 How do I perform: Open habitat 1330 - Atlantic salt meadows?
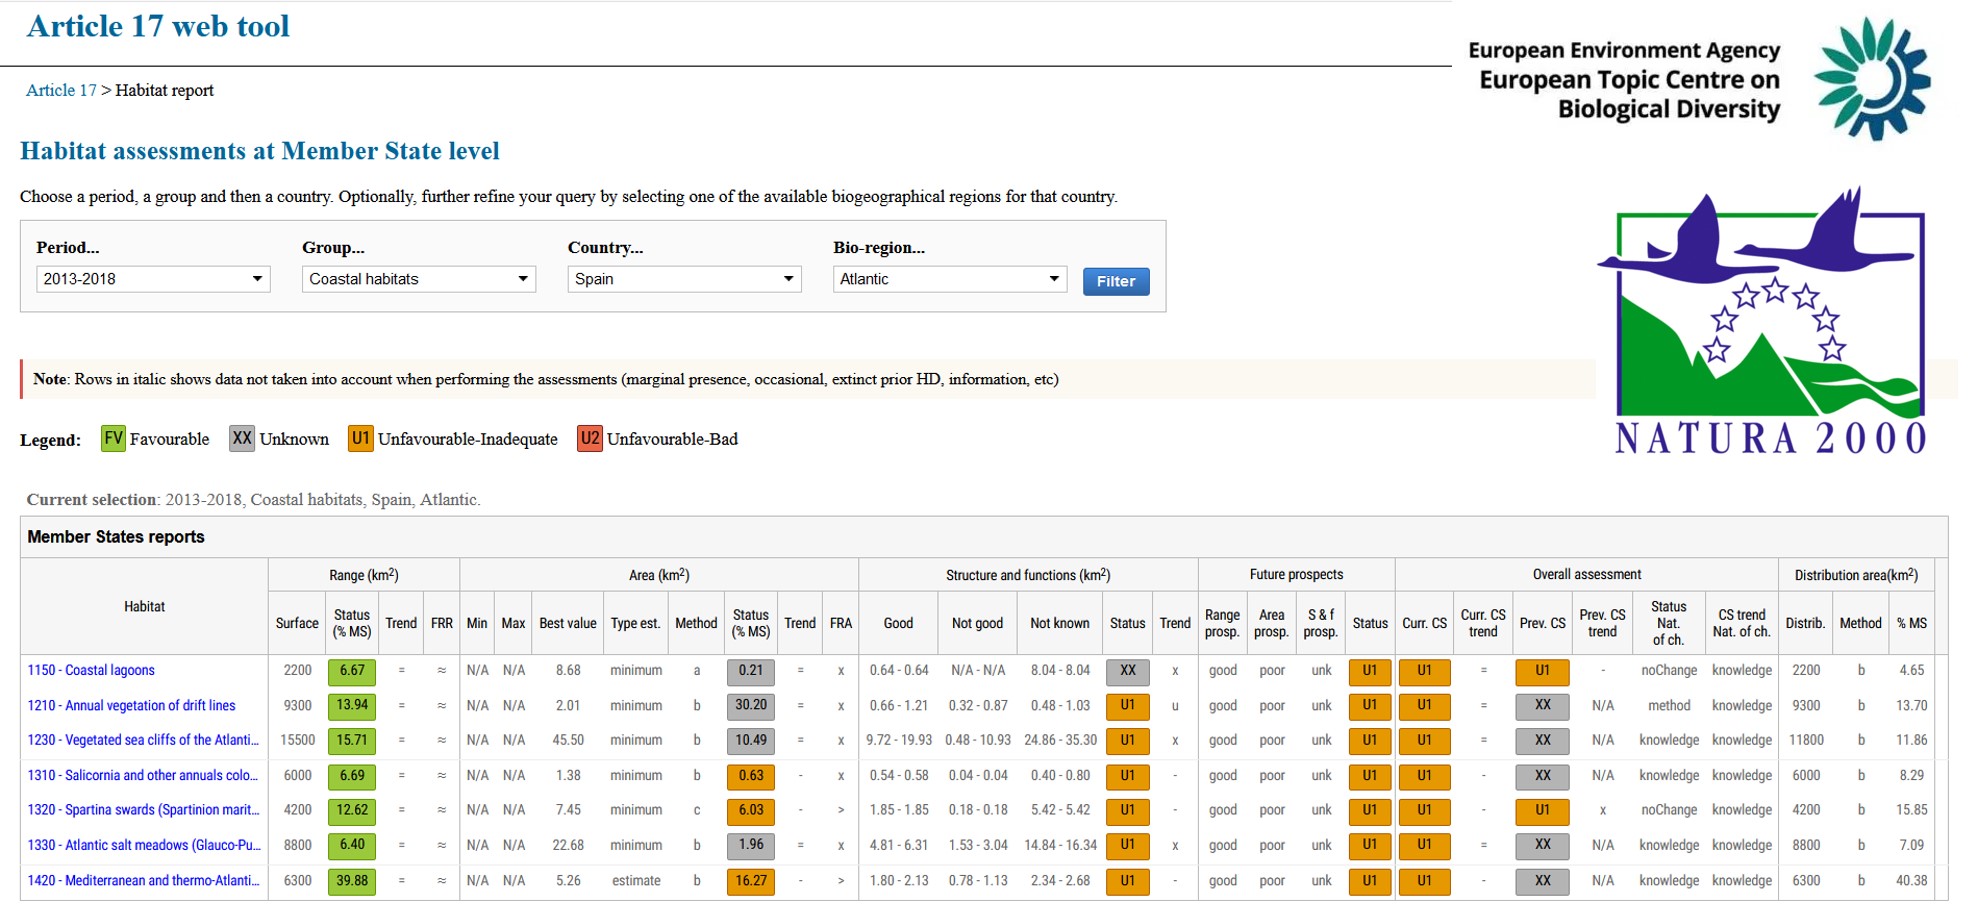coord(144,845)
